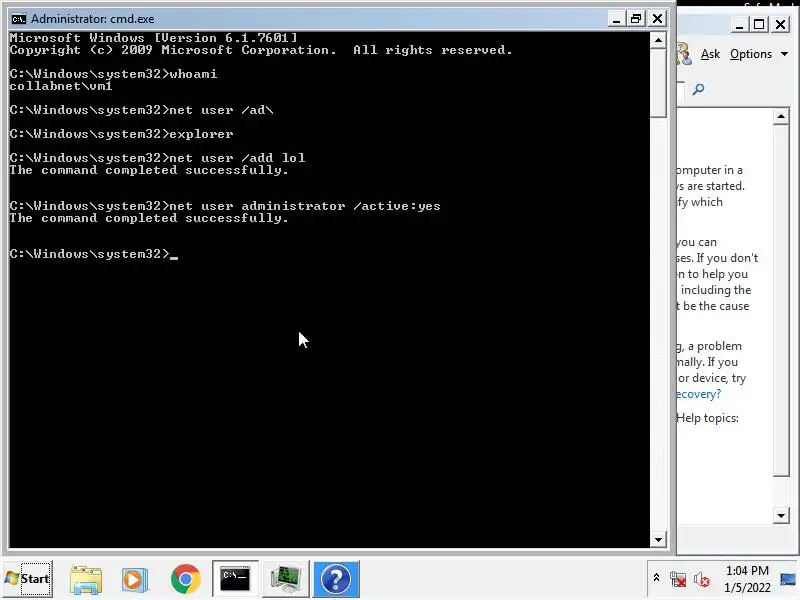Image resolution: width=800 pixels, height=600 pixels.
Task: Restore down the cmd.exe window
Action: [x=636, y=19]
